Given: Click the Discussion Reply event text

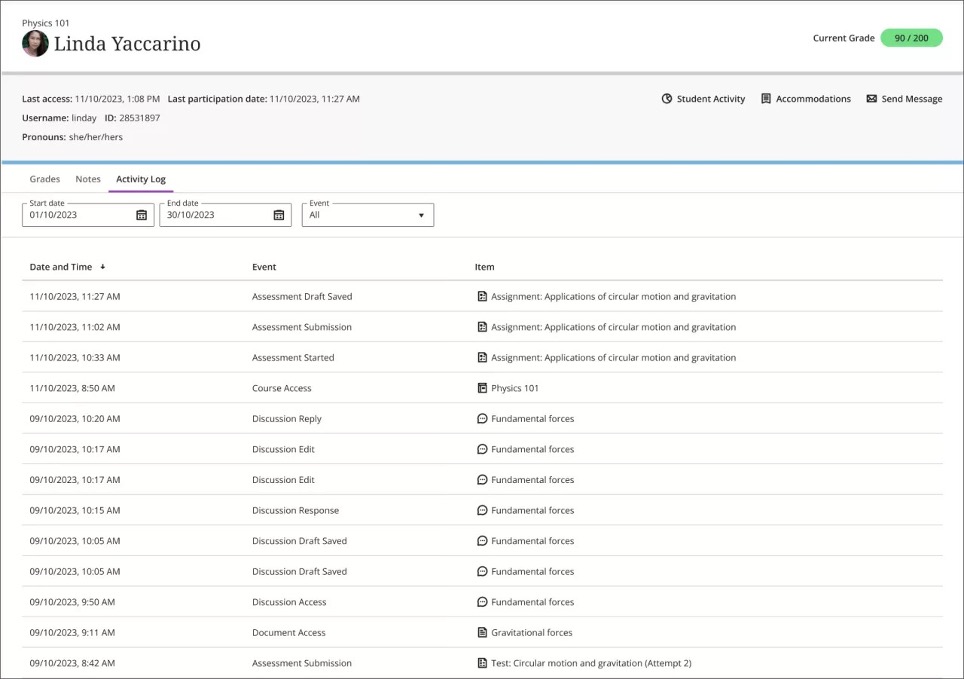Looking at the screenshot, I should [x=286, y=419].
